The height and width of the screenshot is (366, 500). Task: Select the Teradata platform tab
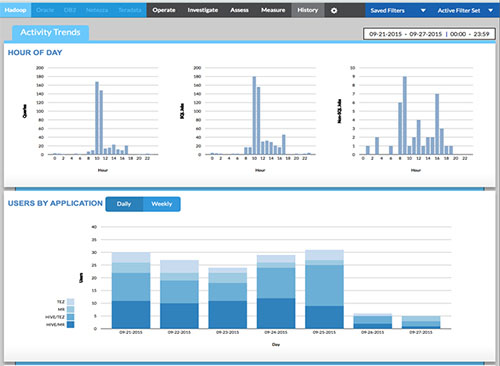(x=130, y=10)
